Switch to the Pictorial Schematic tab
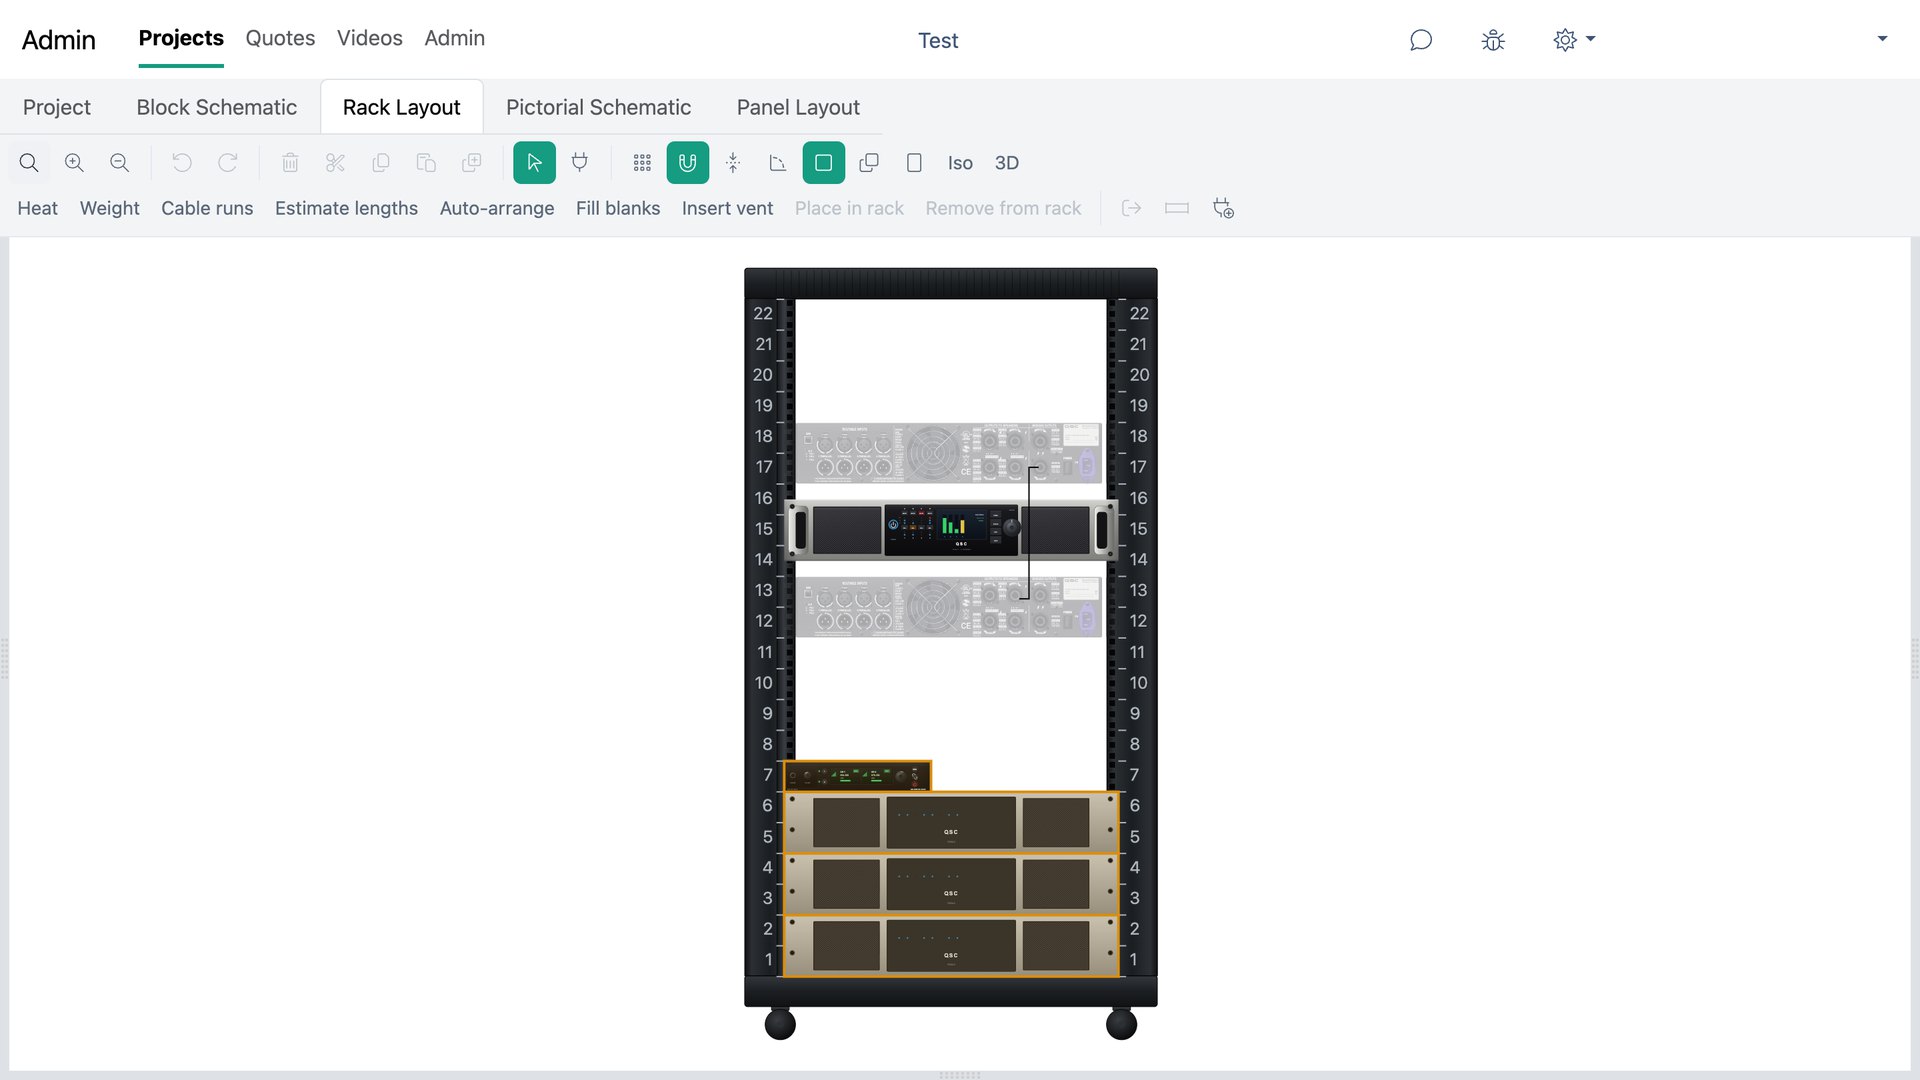This screenshot has height=1080, width=1920. click(598, 107)
